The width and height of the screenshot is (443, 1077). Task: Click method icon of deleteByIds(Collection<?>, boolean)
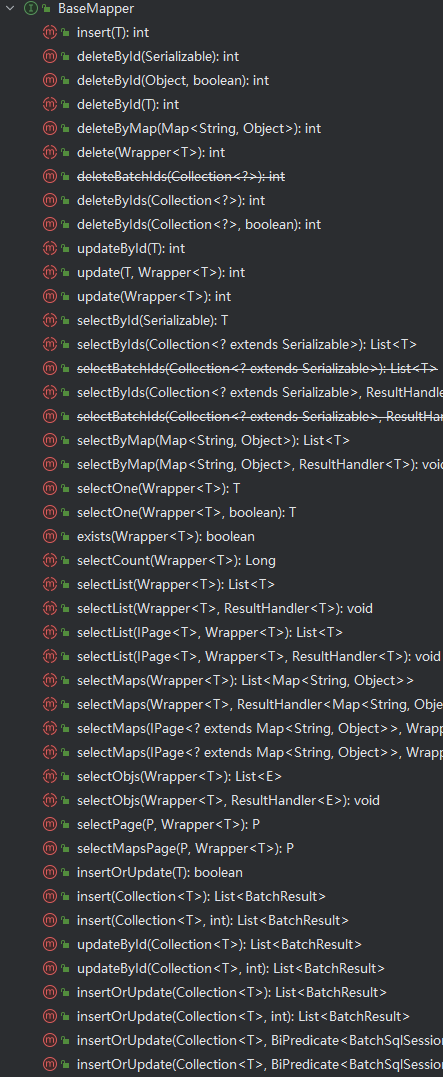[49, 225]
